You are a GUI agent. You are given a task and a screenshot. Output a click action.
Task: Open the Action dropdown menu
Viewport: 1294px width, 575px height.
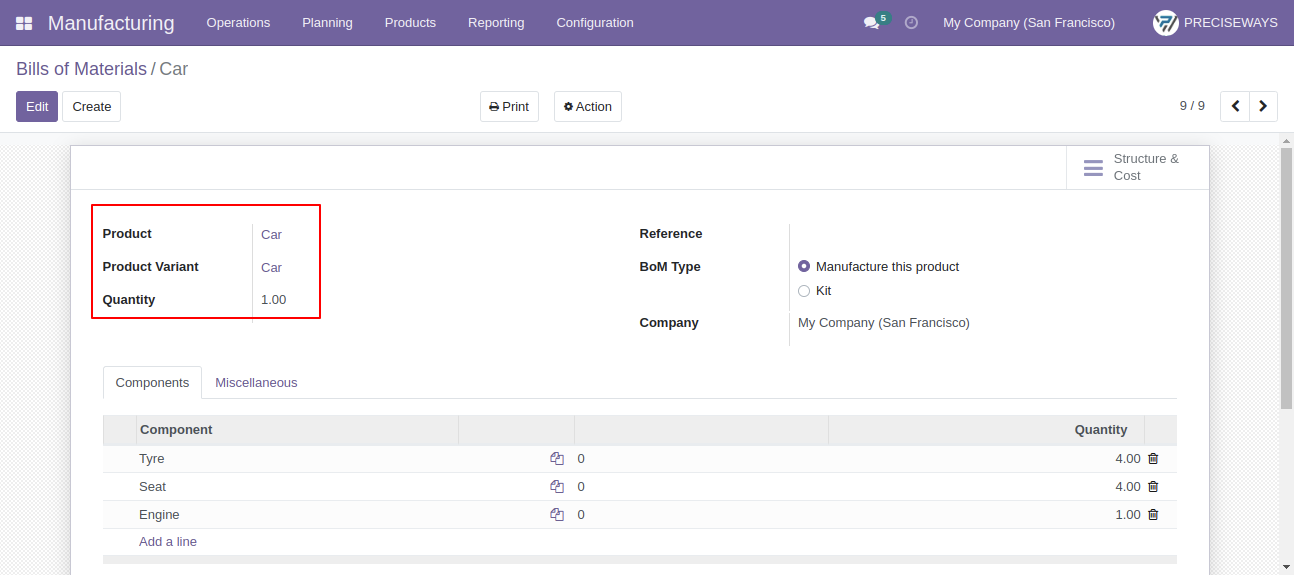[588, 107]
